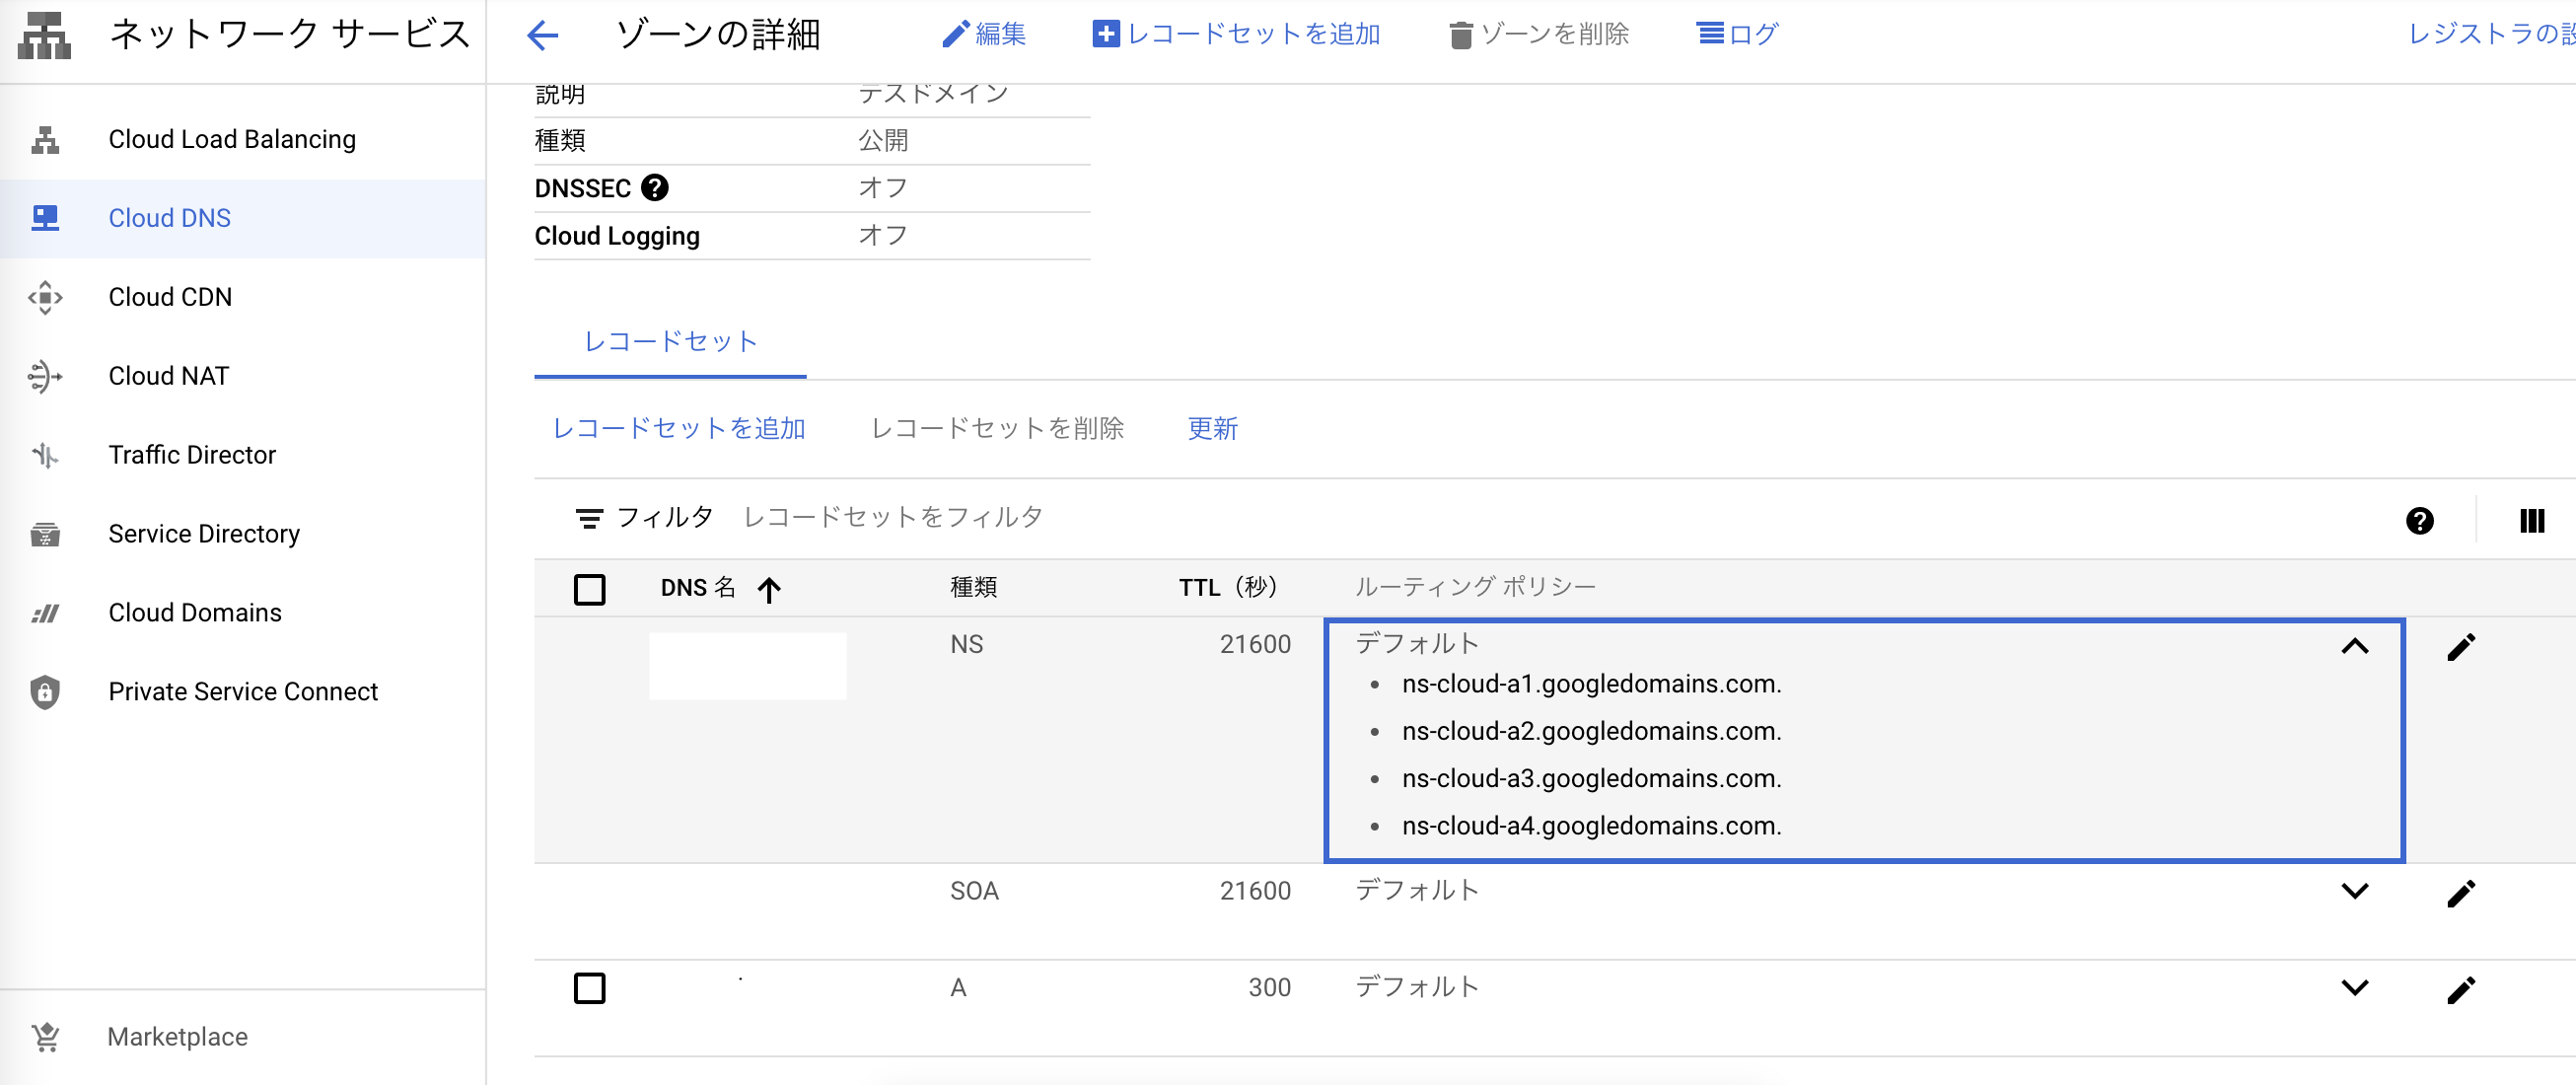Click the Network Services logo icon
Viewport: 2576px width, 1085px height.
click(x=45, y=36)
